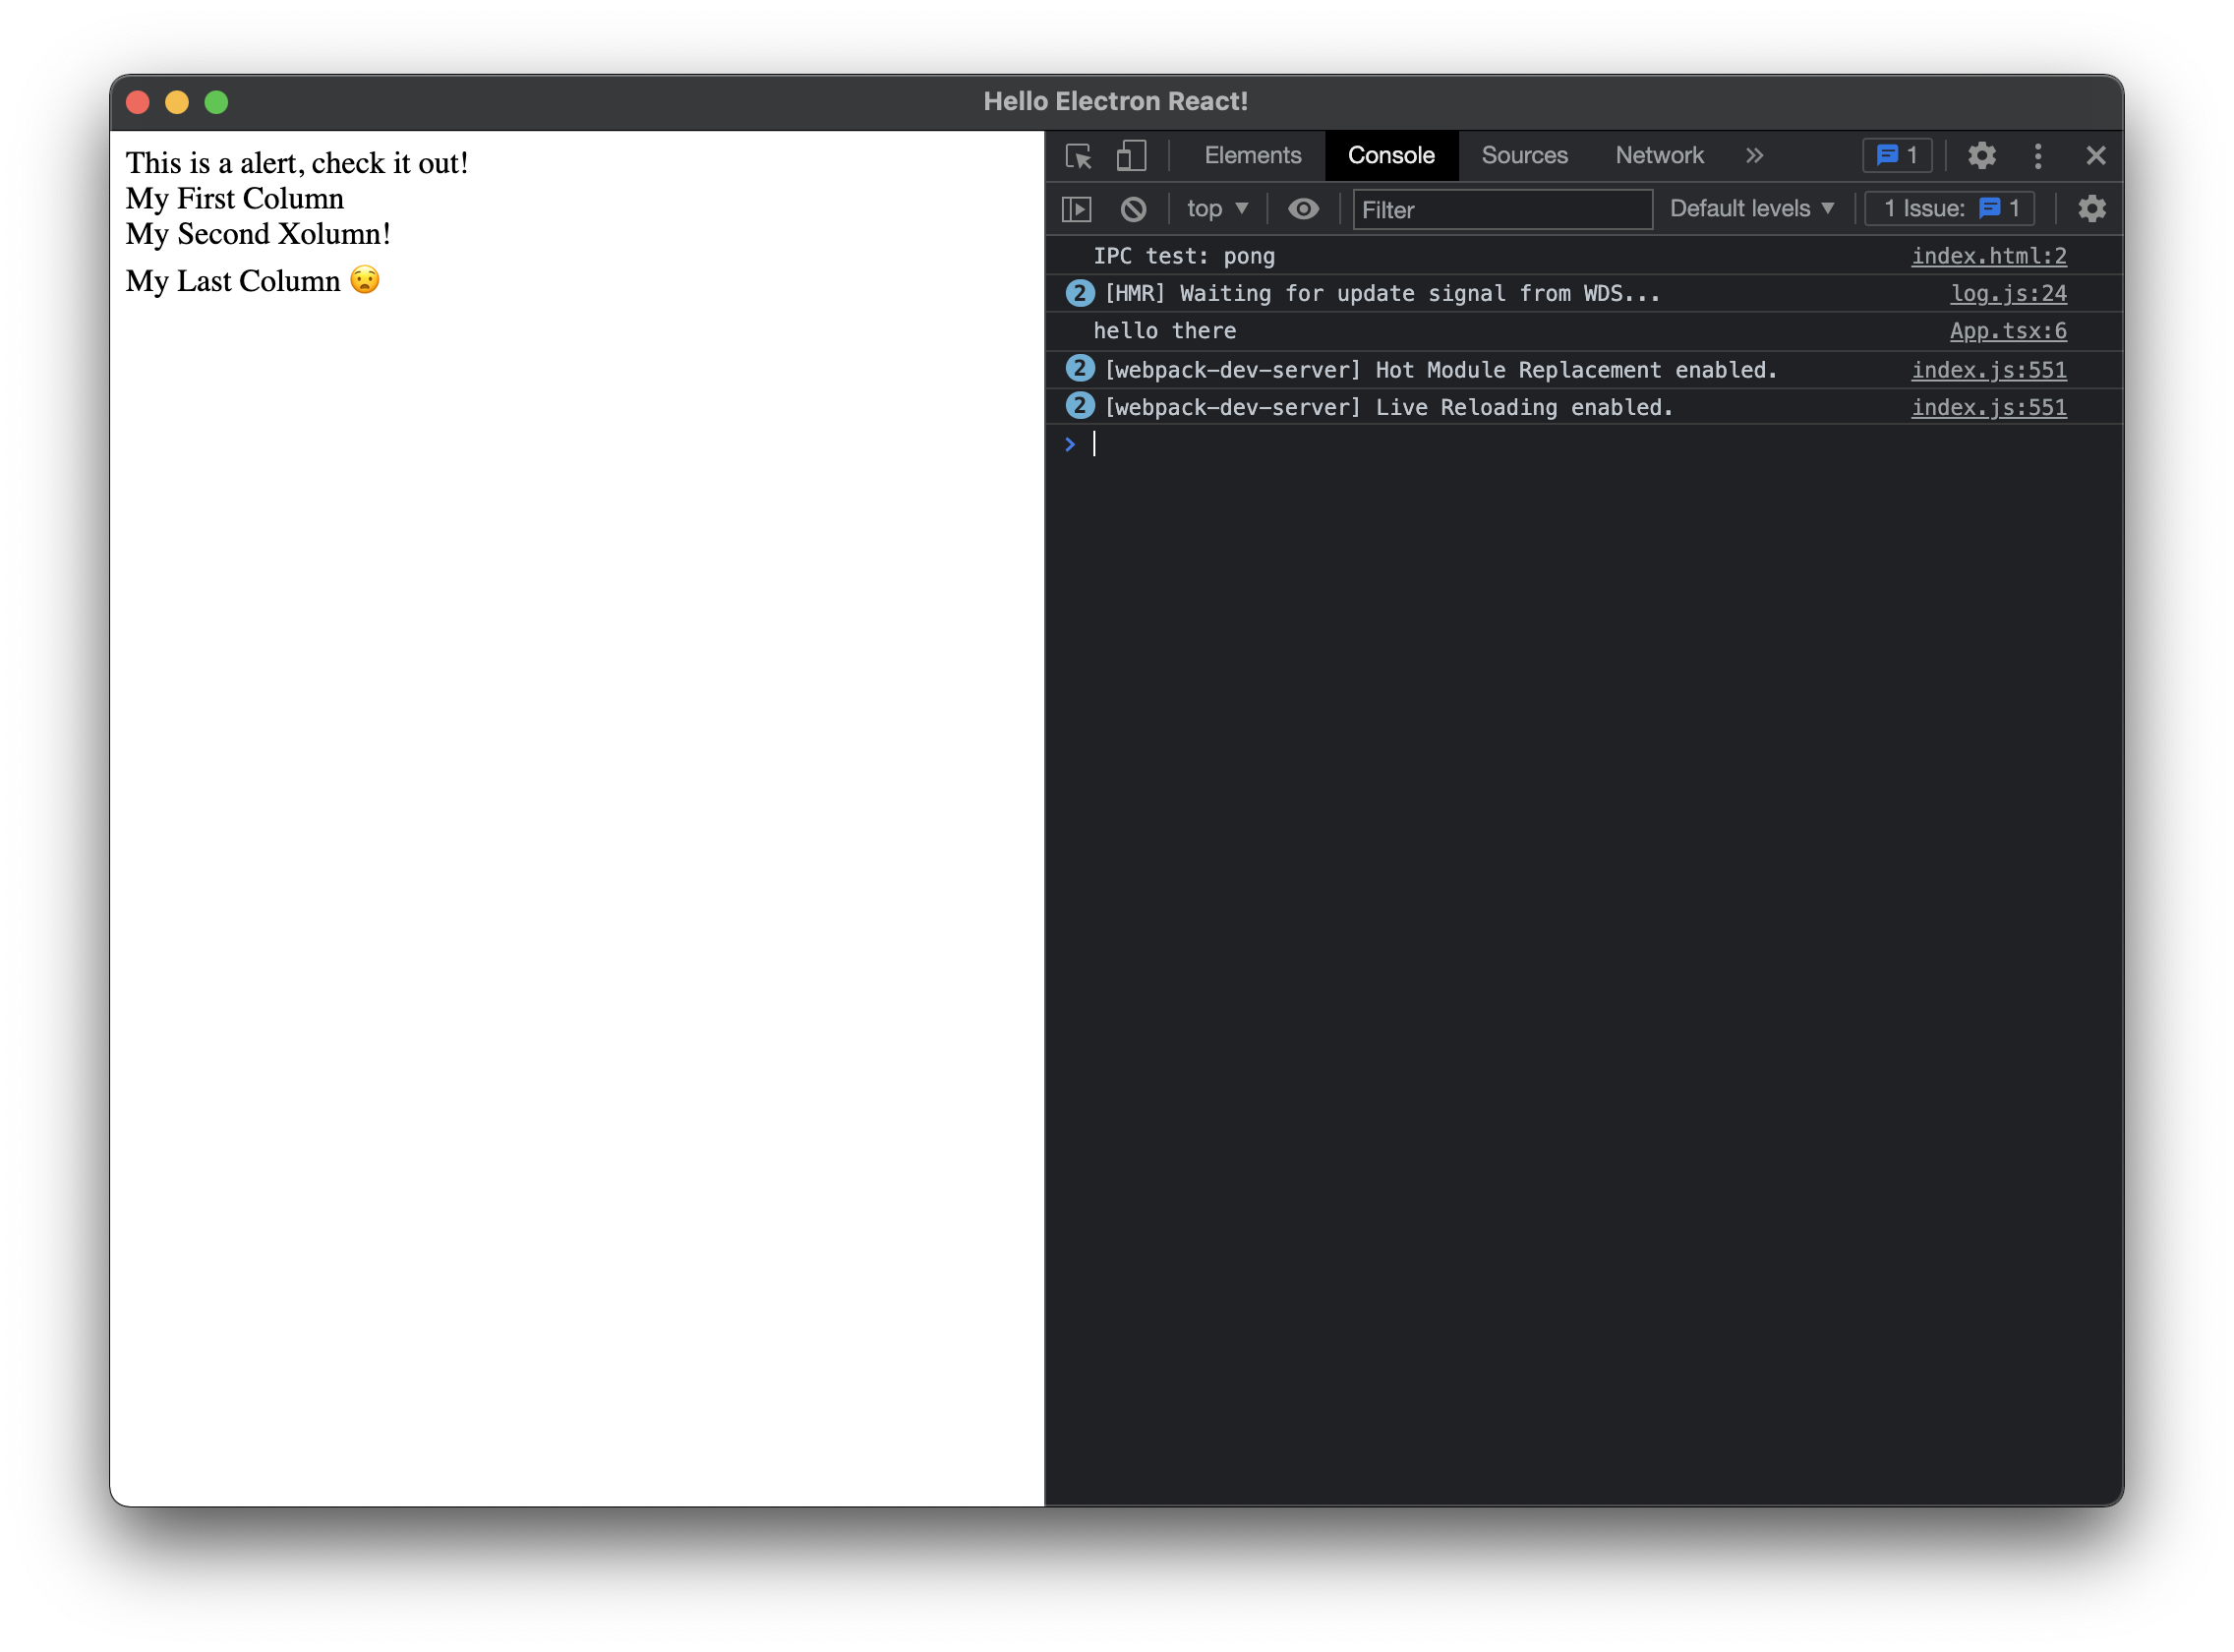Open DevTools settings gear icon
The height and width of the screenshot is (1652, 2234).
coord(1981,156)
